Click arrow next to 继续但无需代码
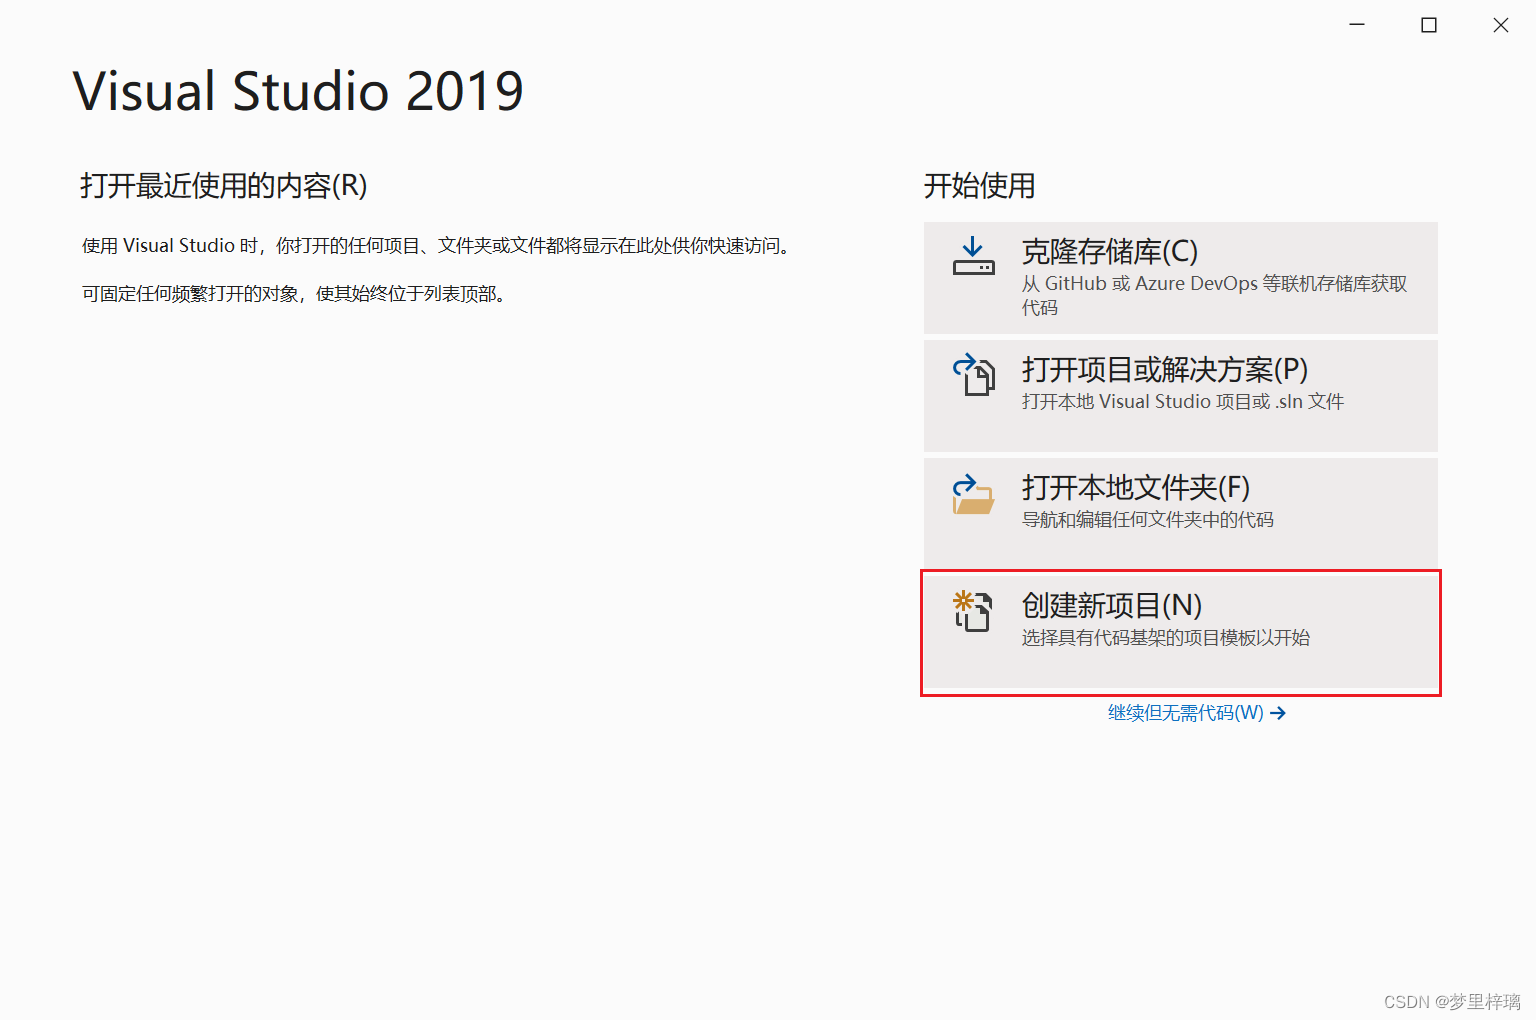Viewport: 1536px width, 1020px height. [1278, 713]
